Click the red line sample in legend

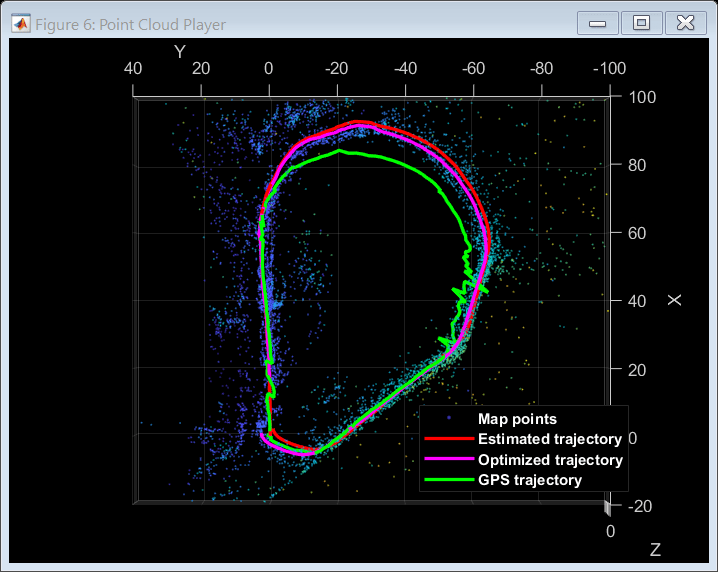(449, 439)
